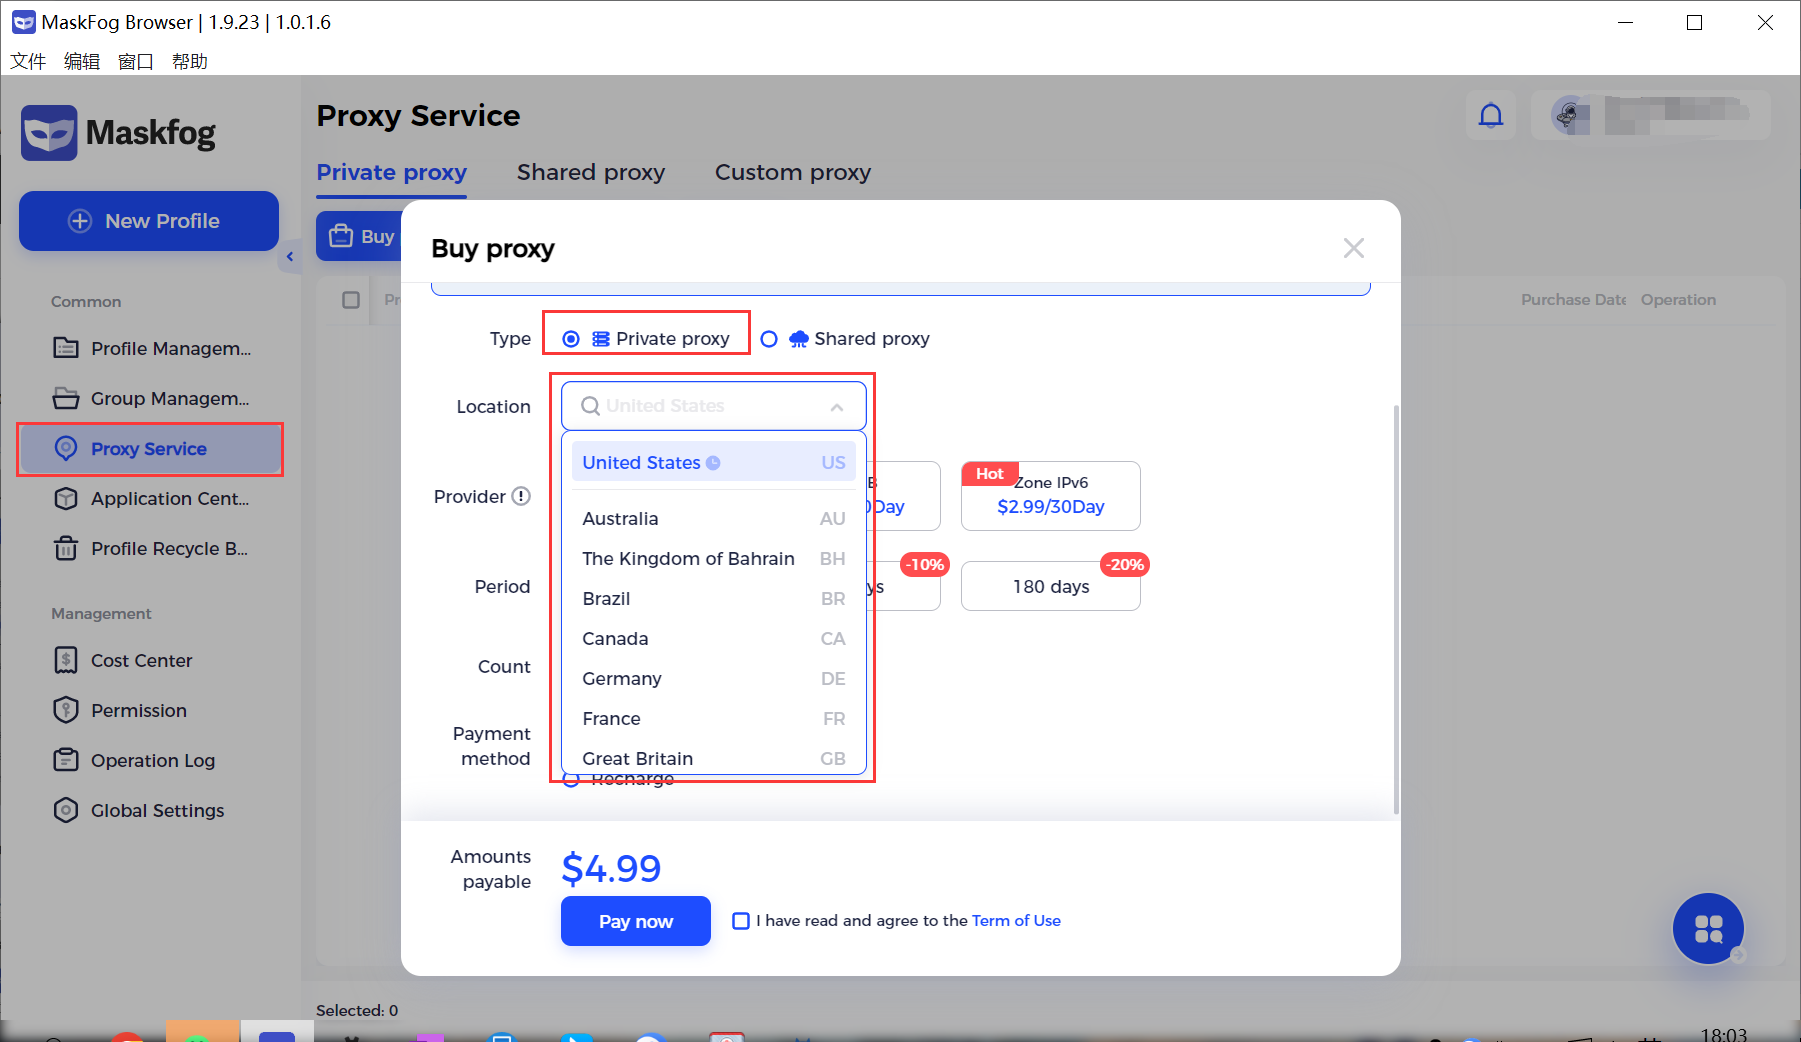Click the Location search input field
1801x1042 pixels.
pyautogui.click(x=714, y=406)
